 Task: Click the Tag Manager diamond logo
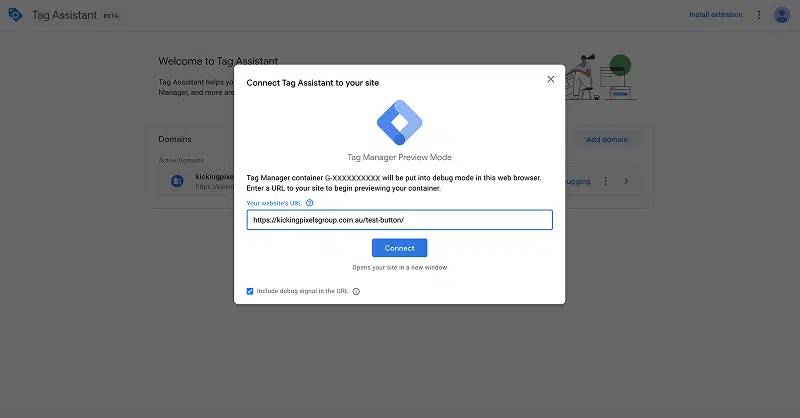coord(399,122)
